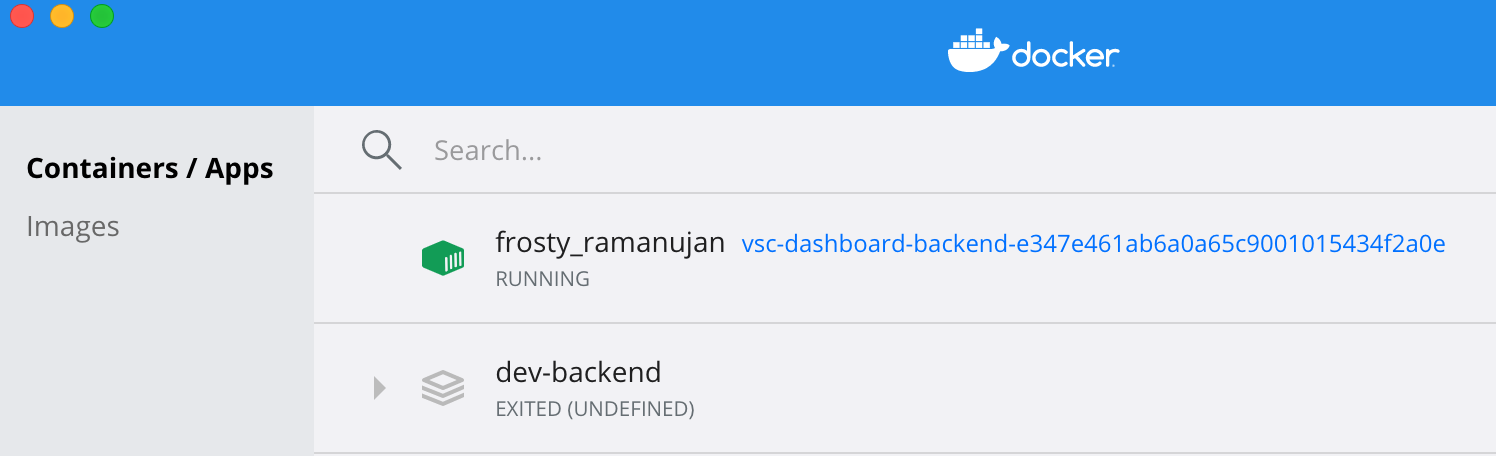This screenshot has width=1496, height=456.
Task: Select the frosty_ramanujan container name
Action: (x=610, y=242)
